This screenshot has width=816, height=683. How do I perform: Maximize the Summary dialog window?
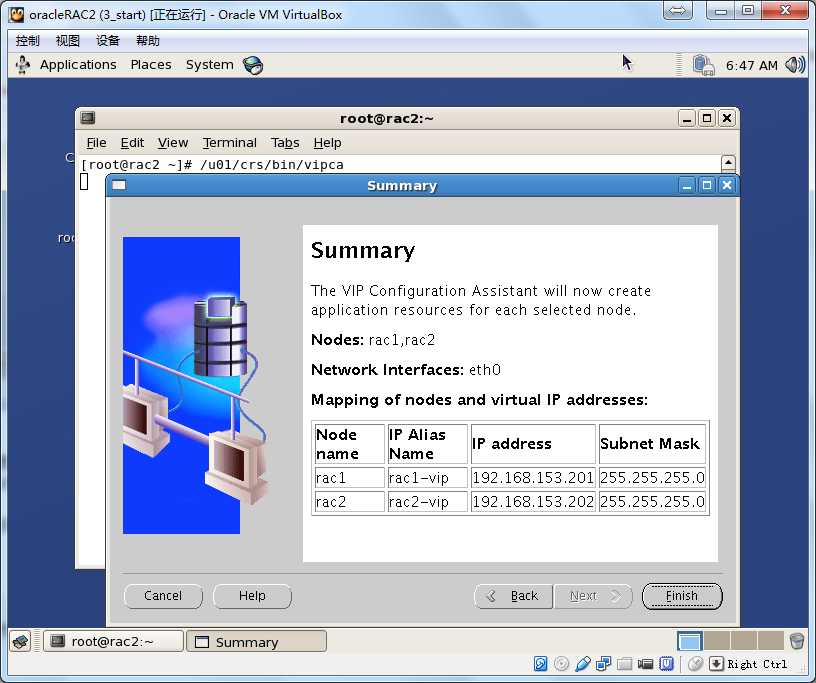tap(707, 185)
